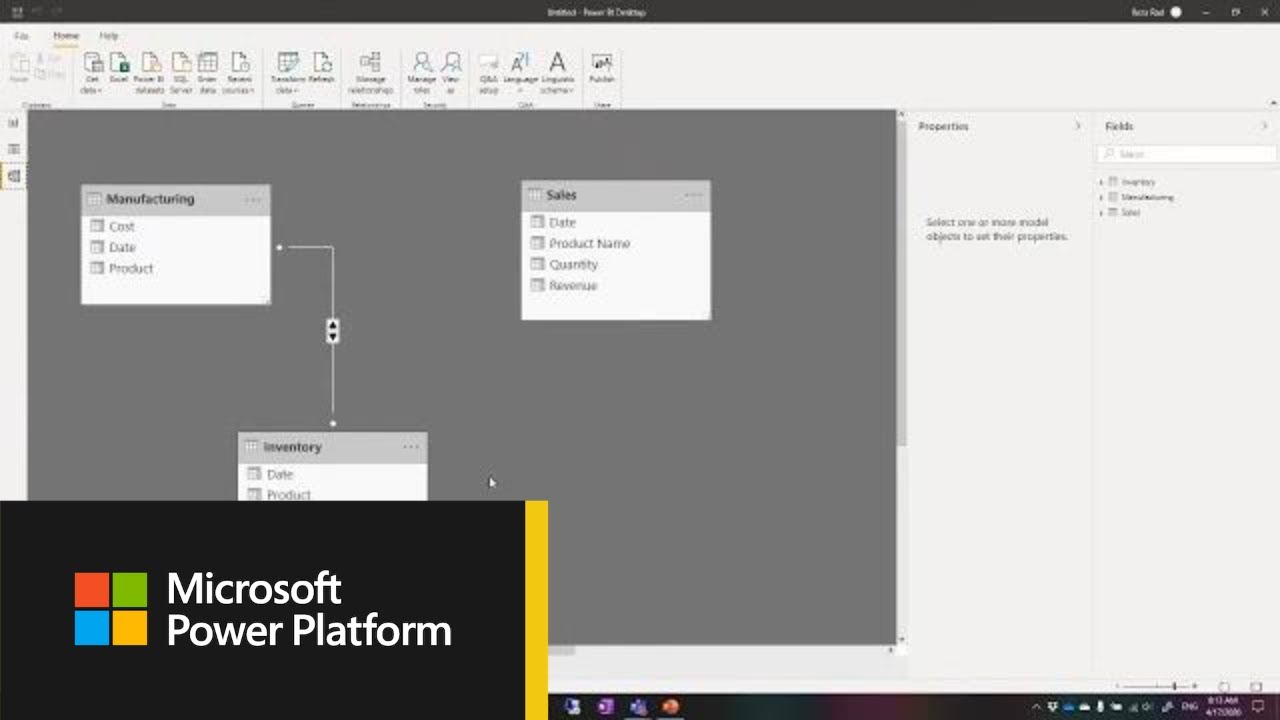Viewport: 1280px width, 720px height.
Task: Import data from Excel
Action: pos(119,68)
